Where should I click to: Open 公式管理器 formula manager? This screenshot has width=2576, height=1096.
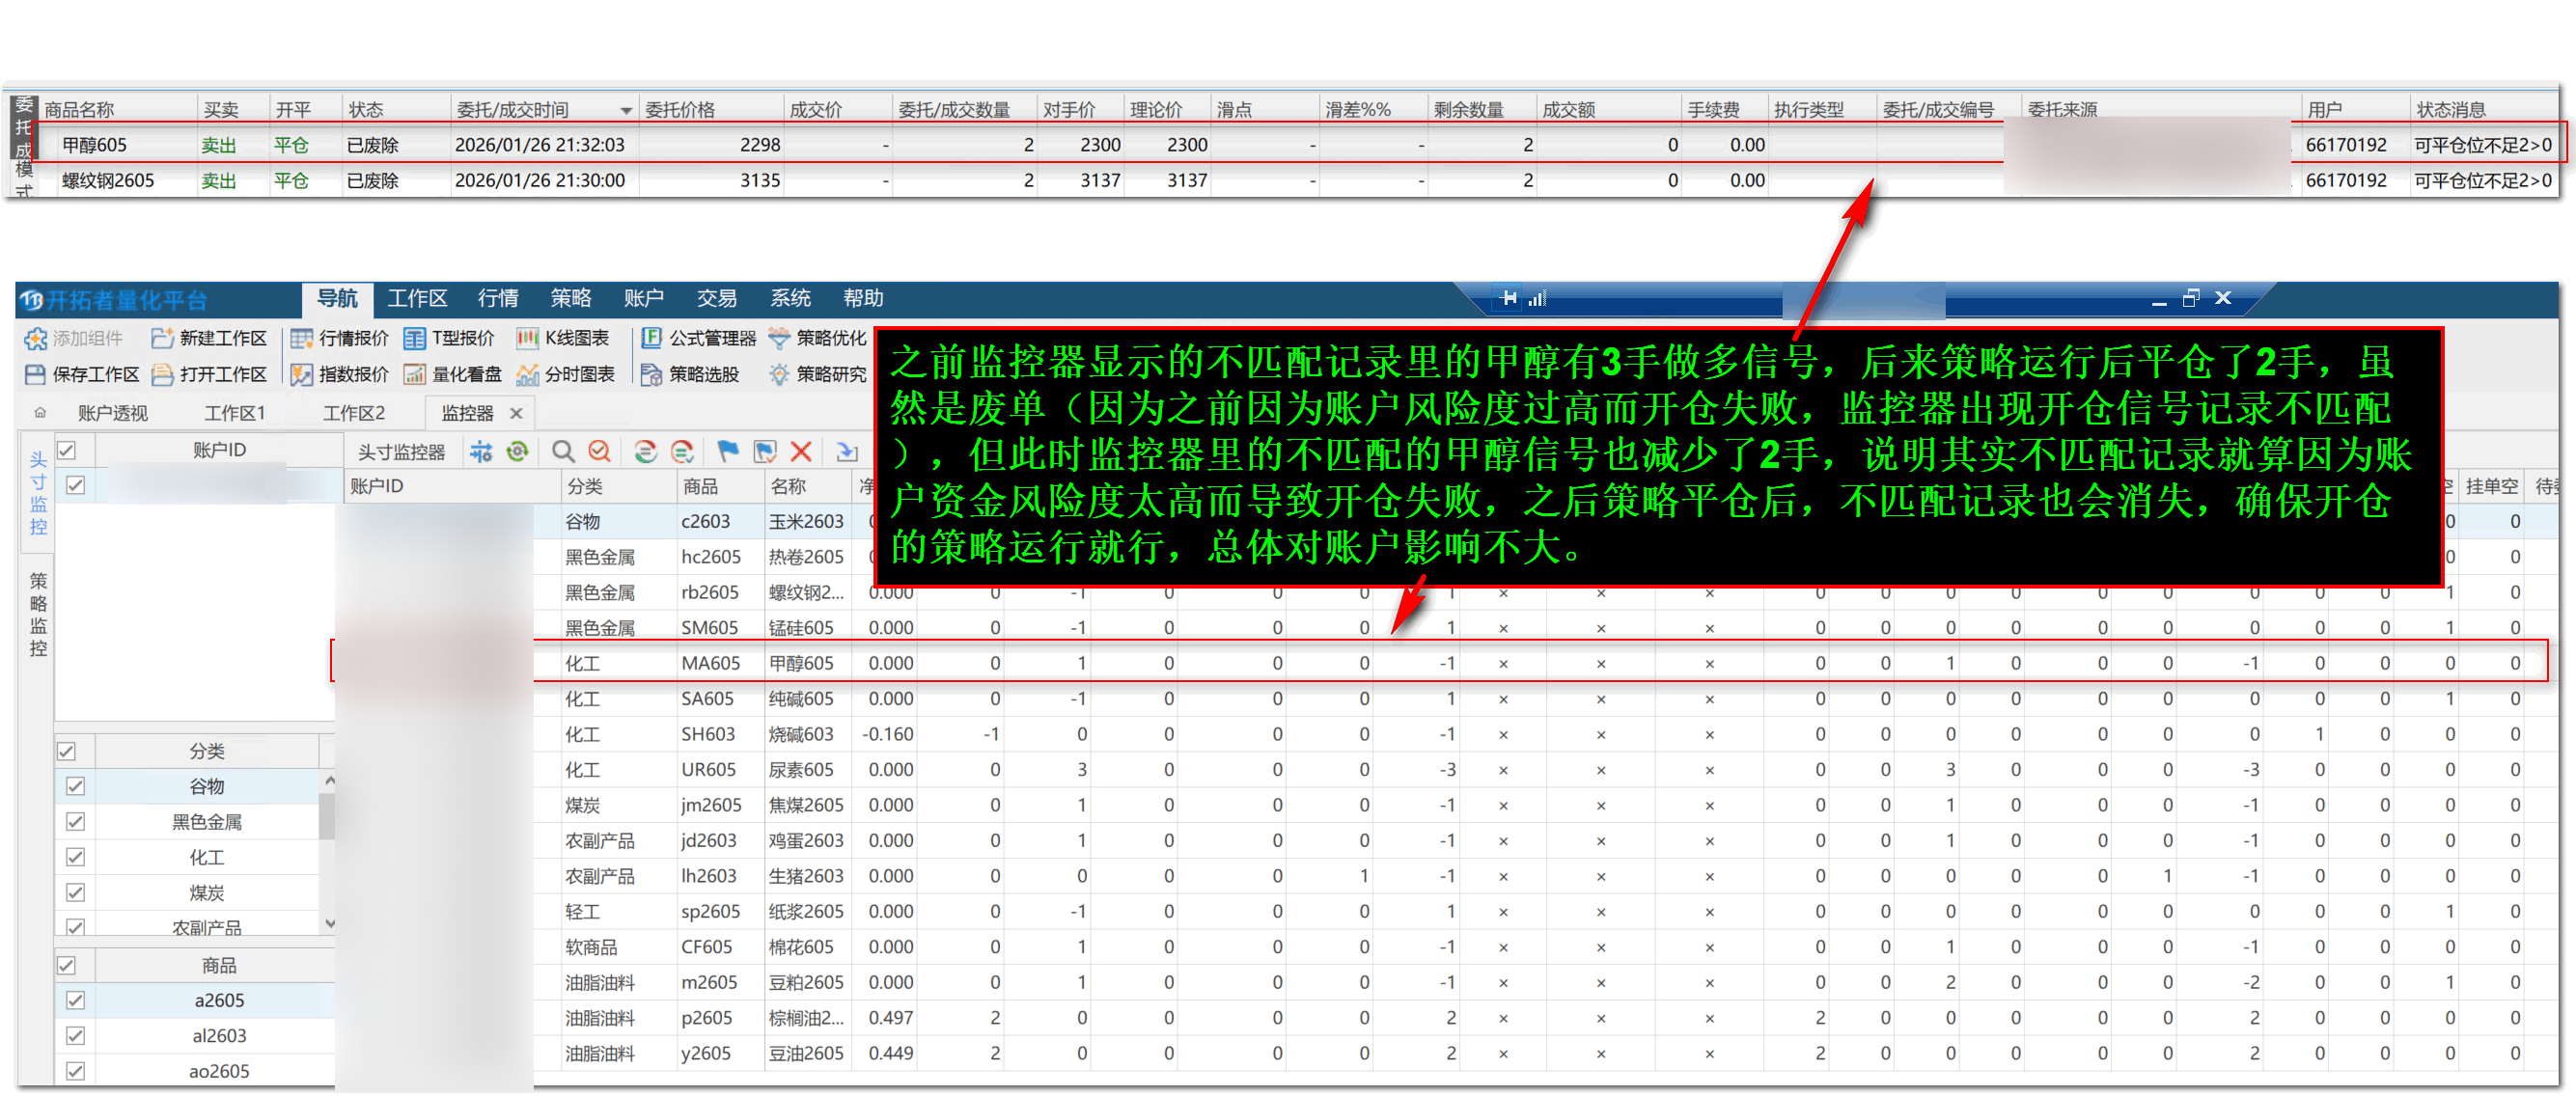[698, 338]
